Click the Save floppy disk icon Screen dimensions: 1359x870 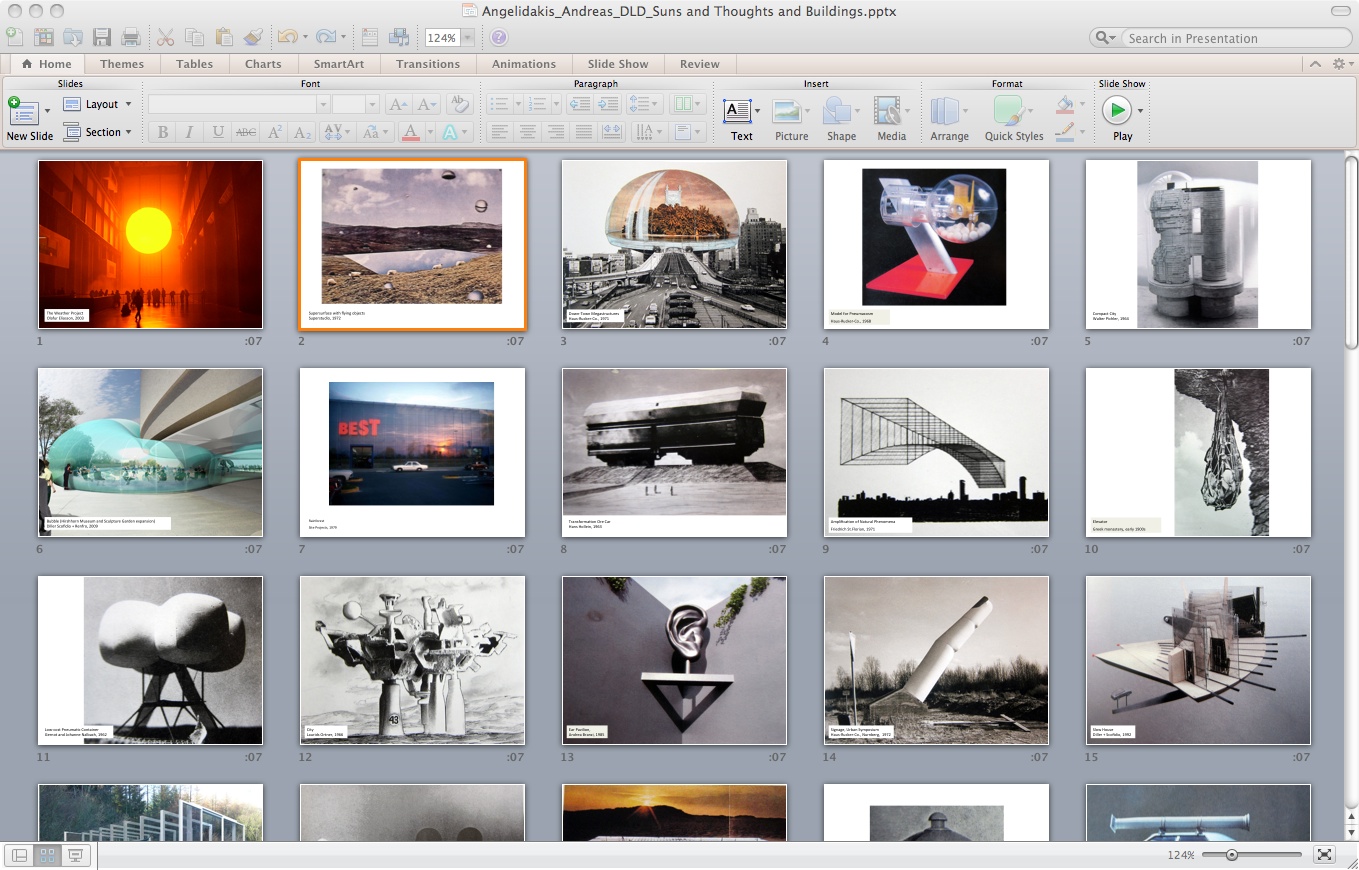coord(101,37)
